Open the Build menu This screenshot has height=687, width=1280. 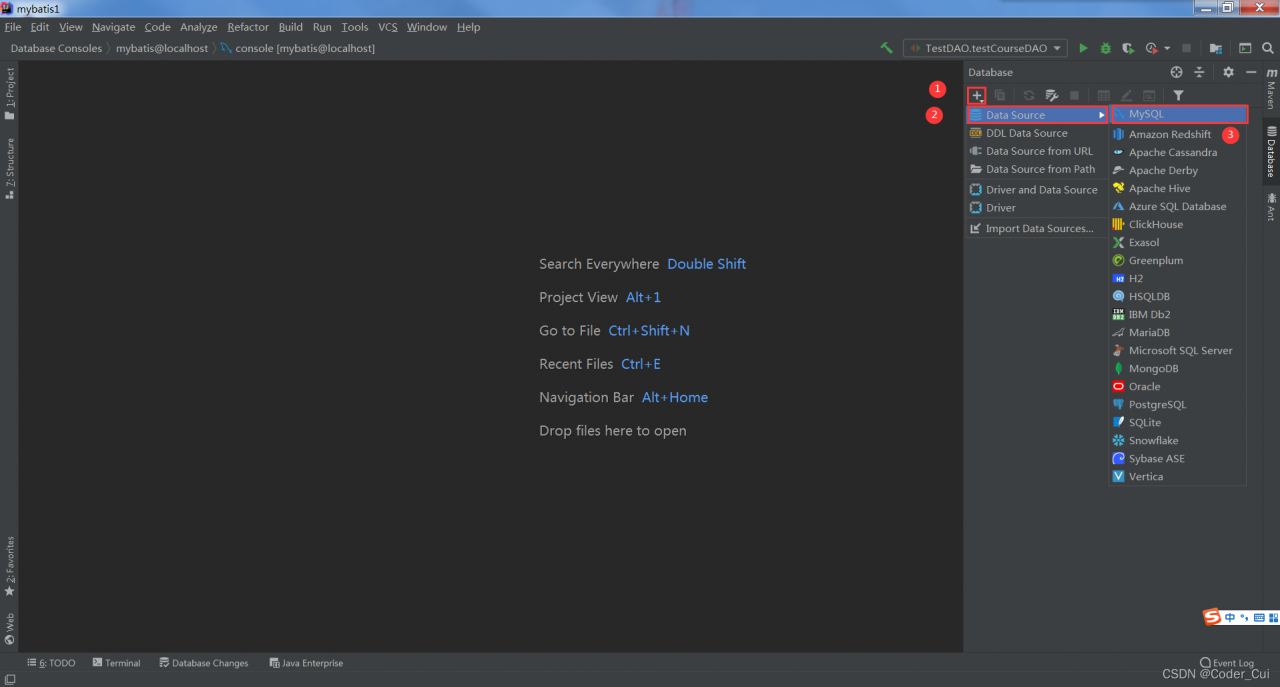tap(291, 27)
